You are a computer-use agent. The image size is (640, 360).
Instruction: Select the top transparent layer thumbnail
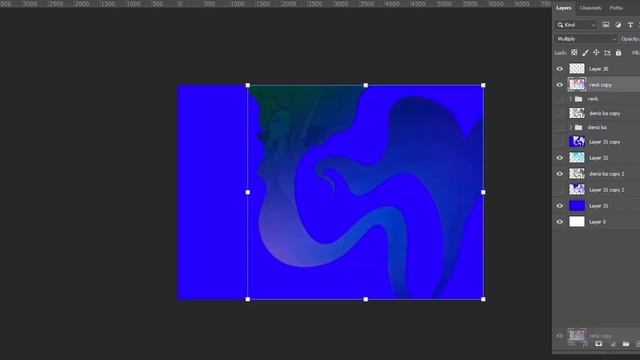click(577, 69)
